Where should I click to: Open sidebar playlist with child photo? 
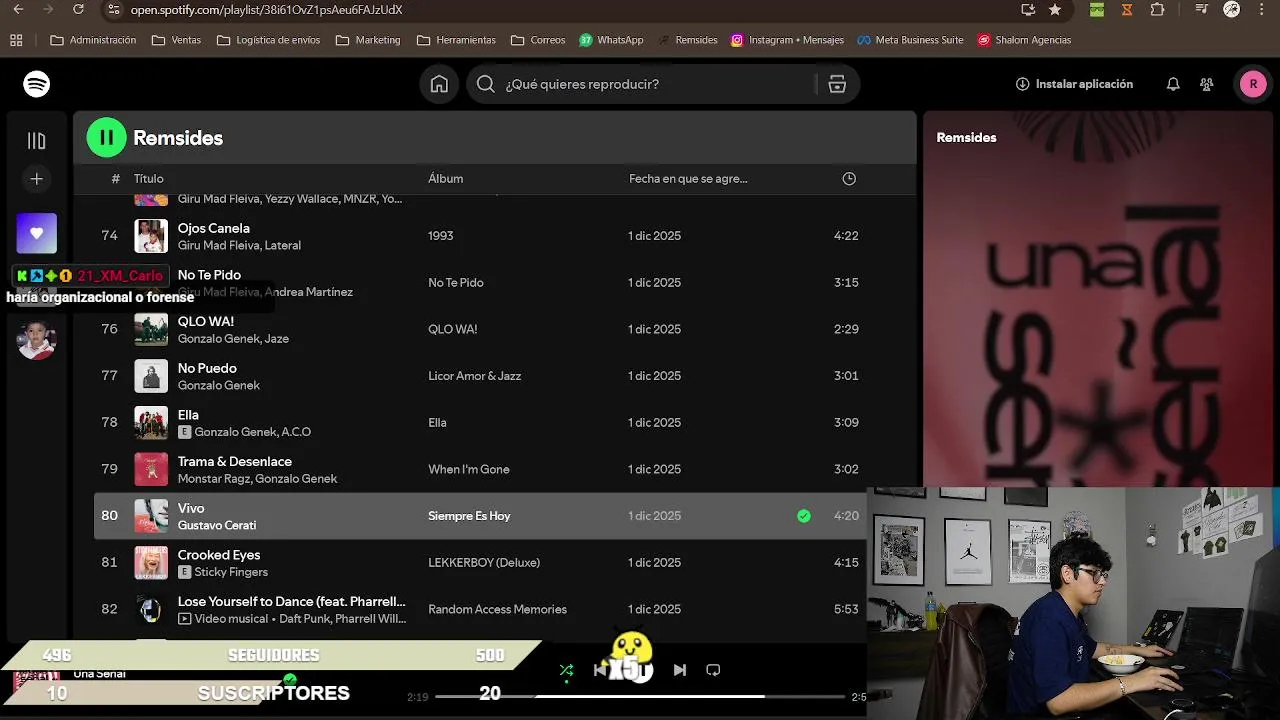pos(36,340)
